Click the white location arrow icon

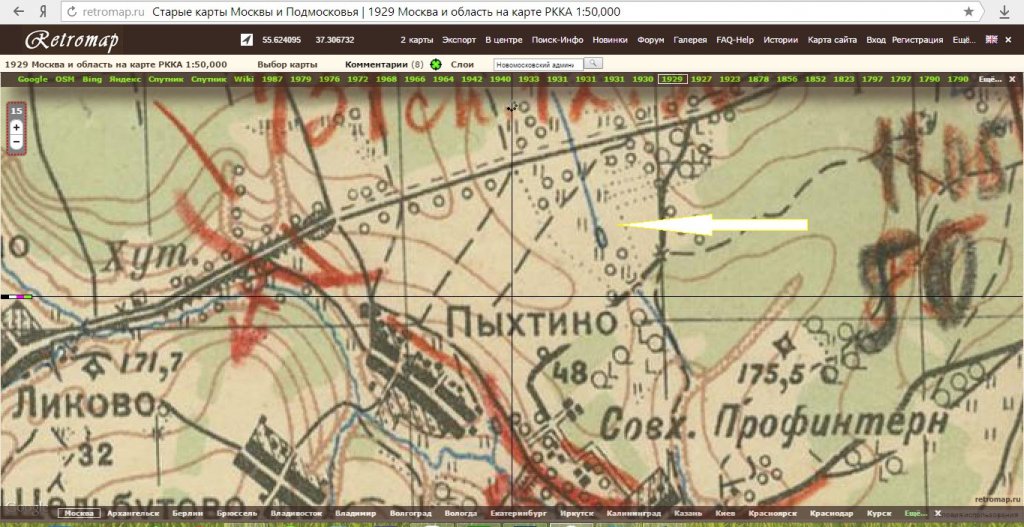coord(246,40)
